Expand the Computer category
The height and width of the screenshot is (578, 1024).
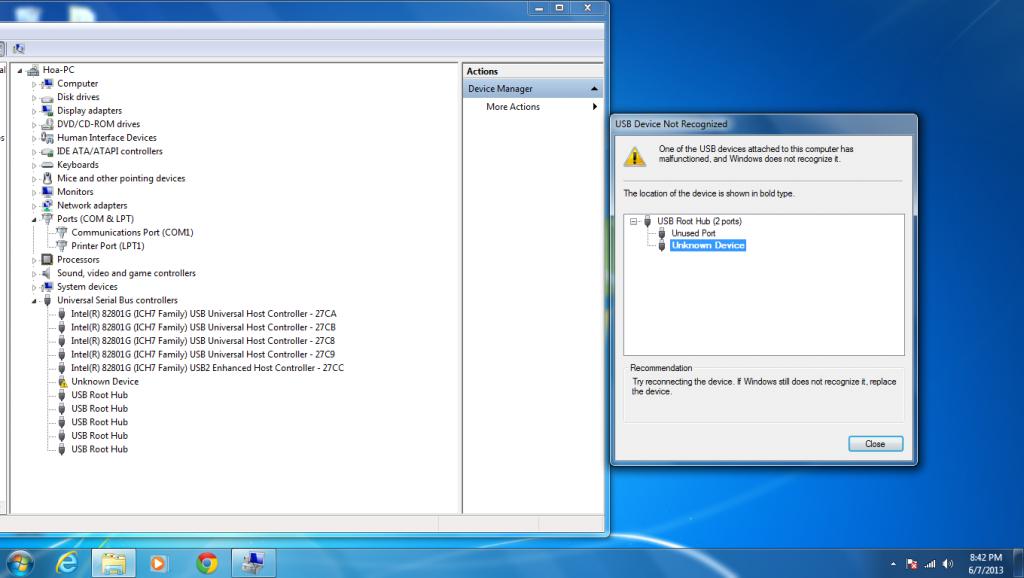click(34, 84)
